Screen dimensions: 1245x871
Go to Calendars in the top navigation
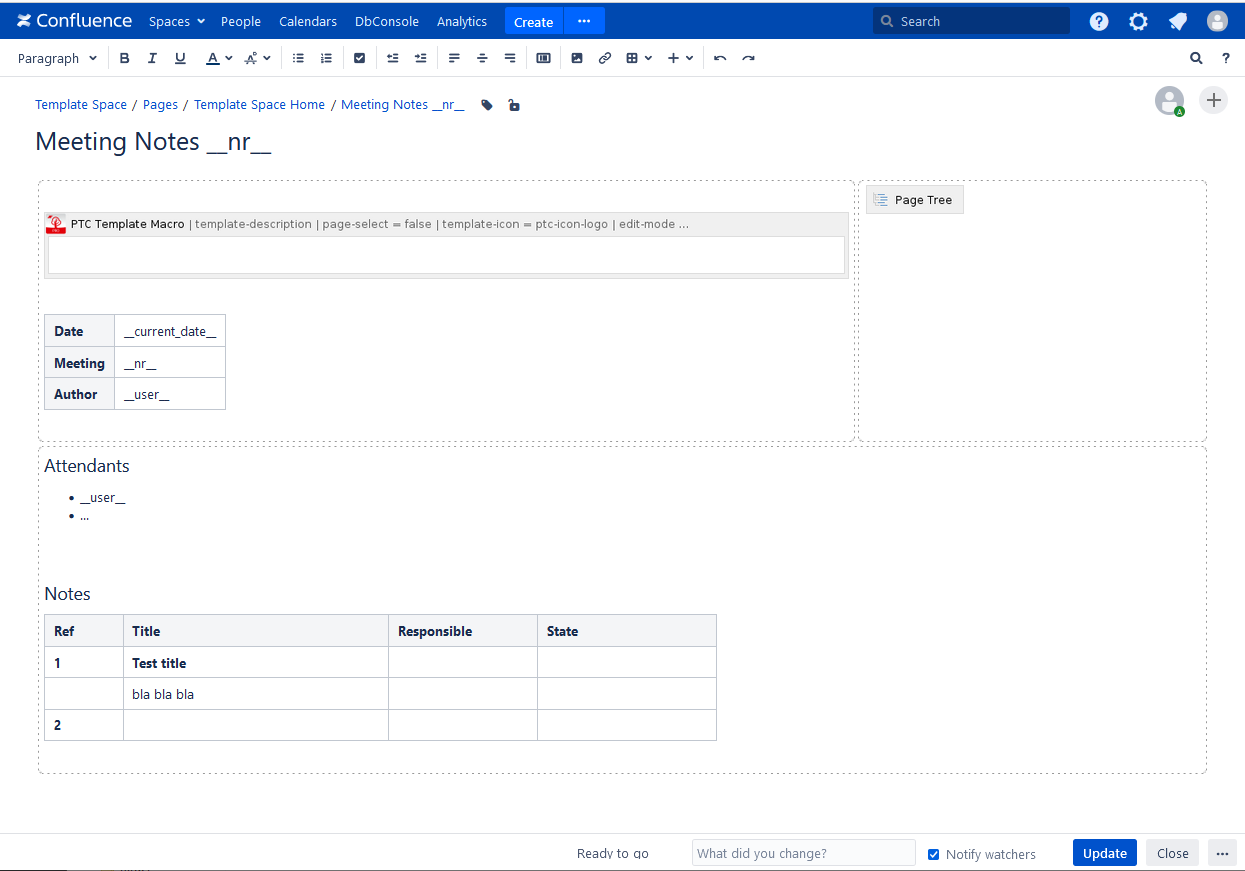point(308,21)
